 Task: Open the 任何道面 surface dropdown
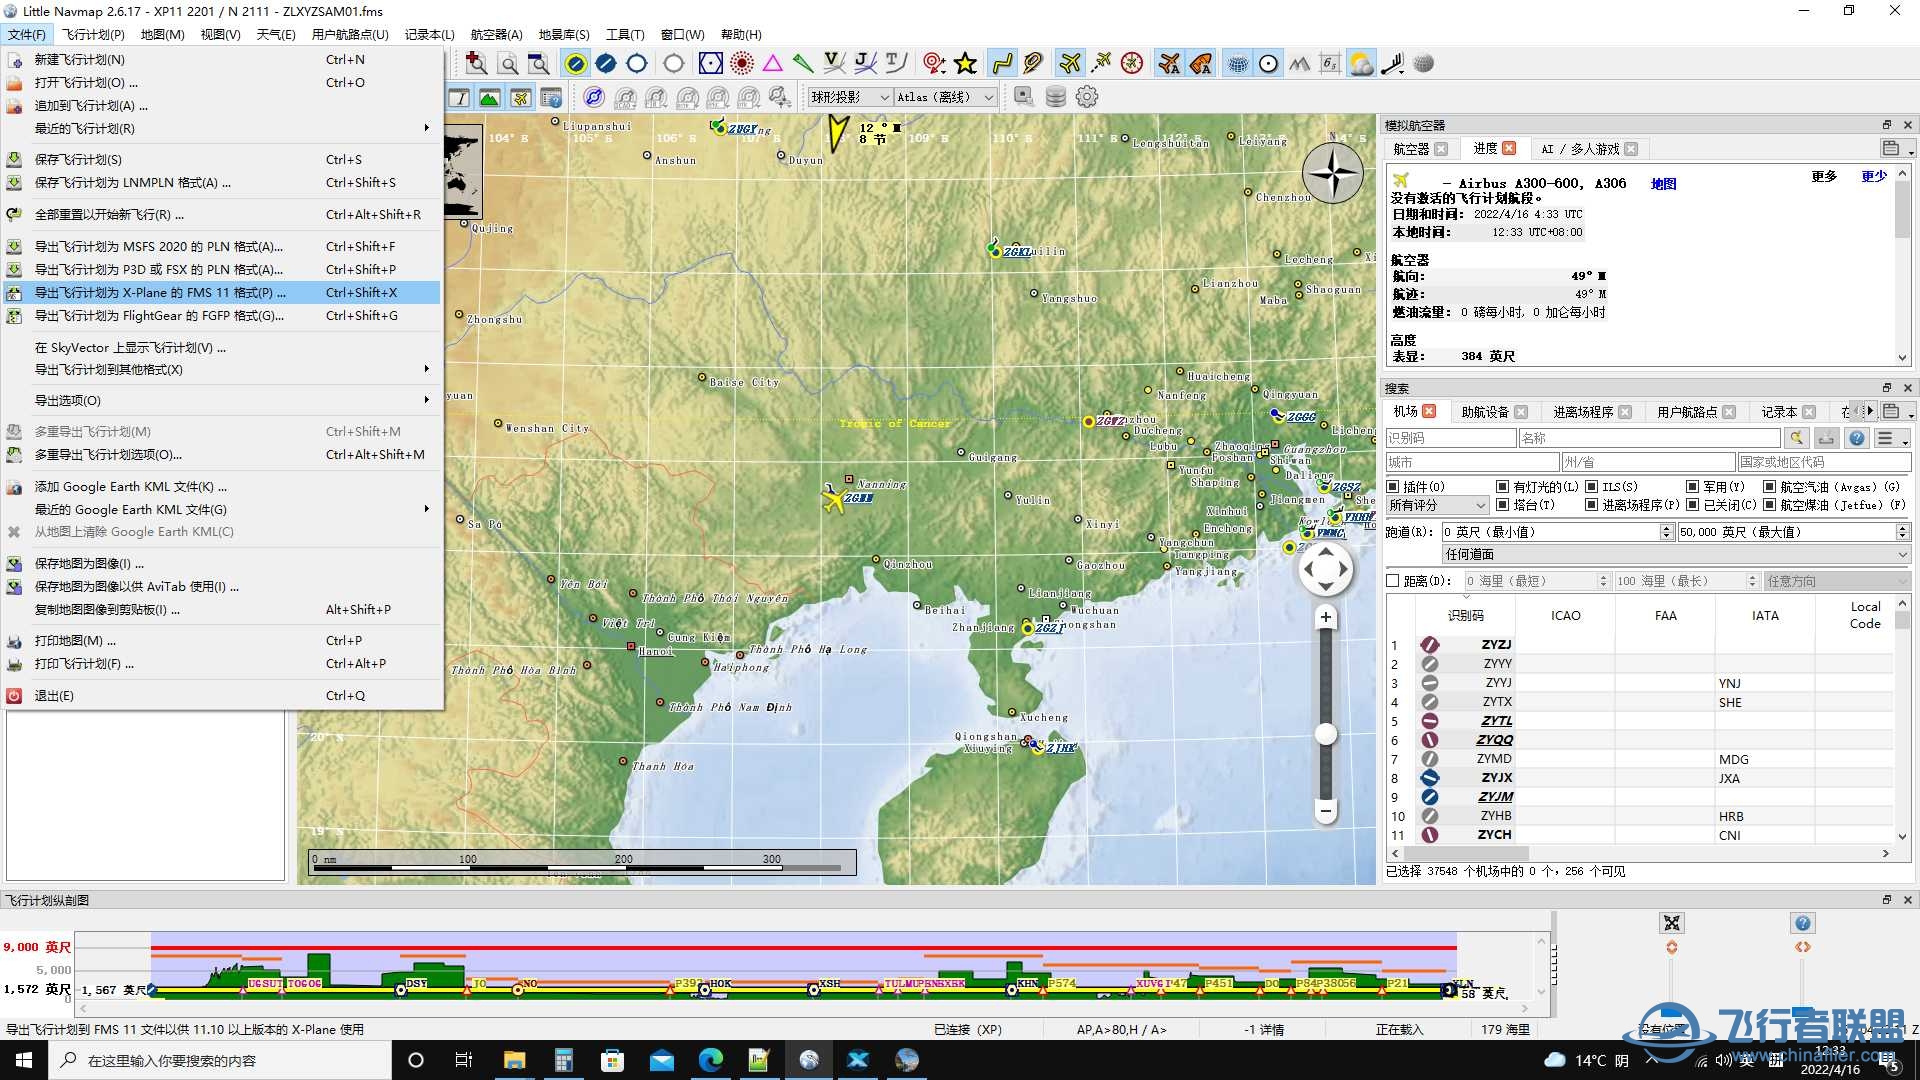[1676, 554]
